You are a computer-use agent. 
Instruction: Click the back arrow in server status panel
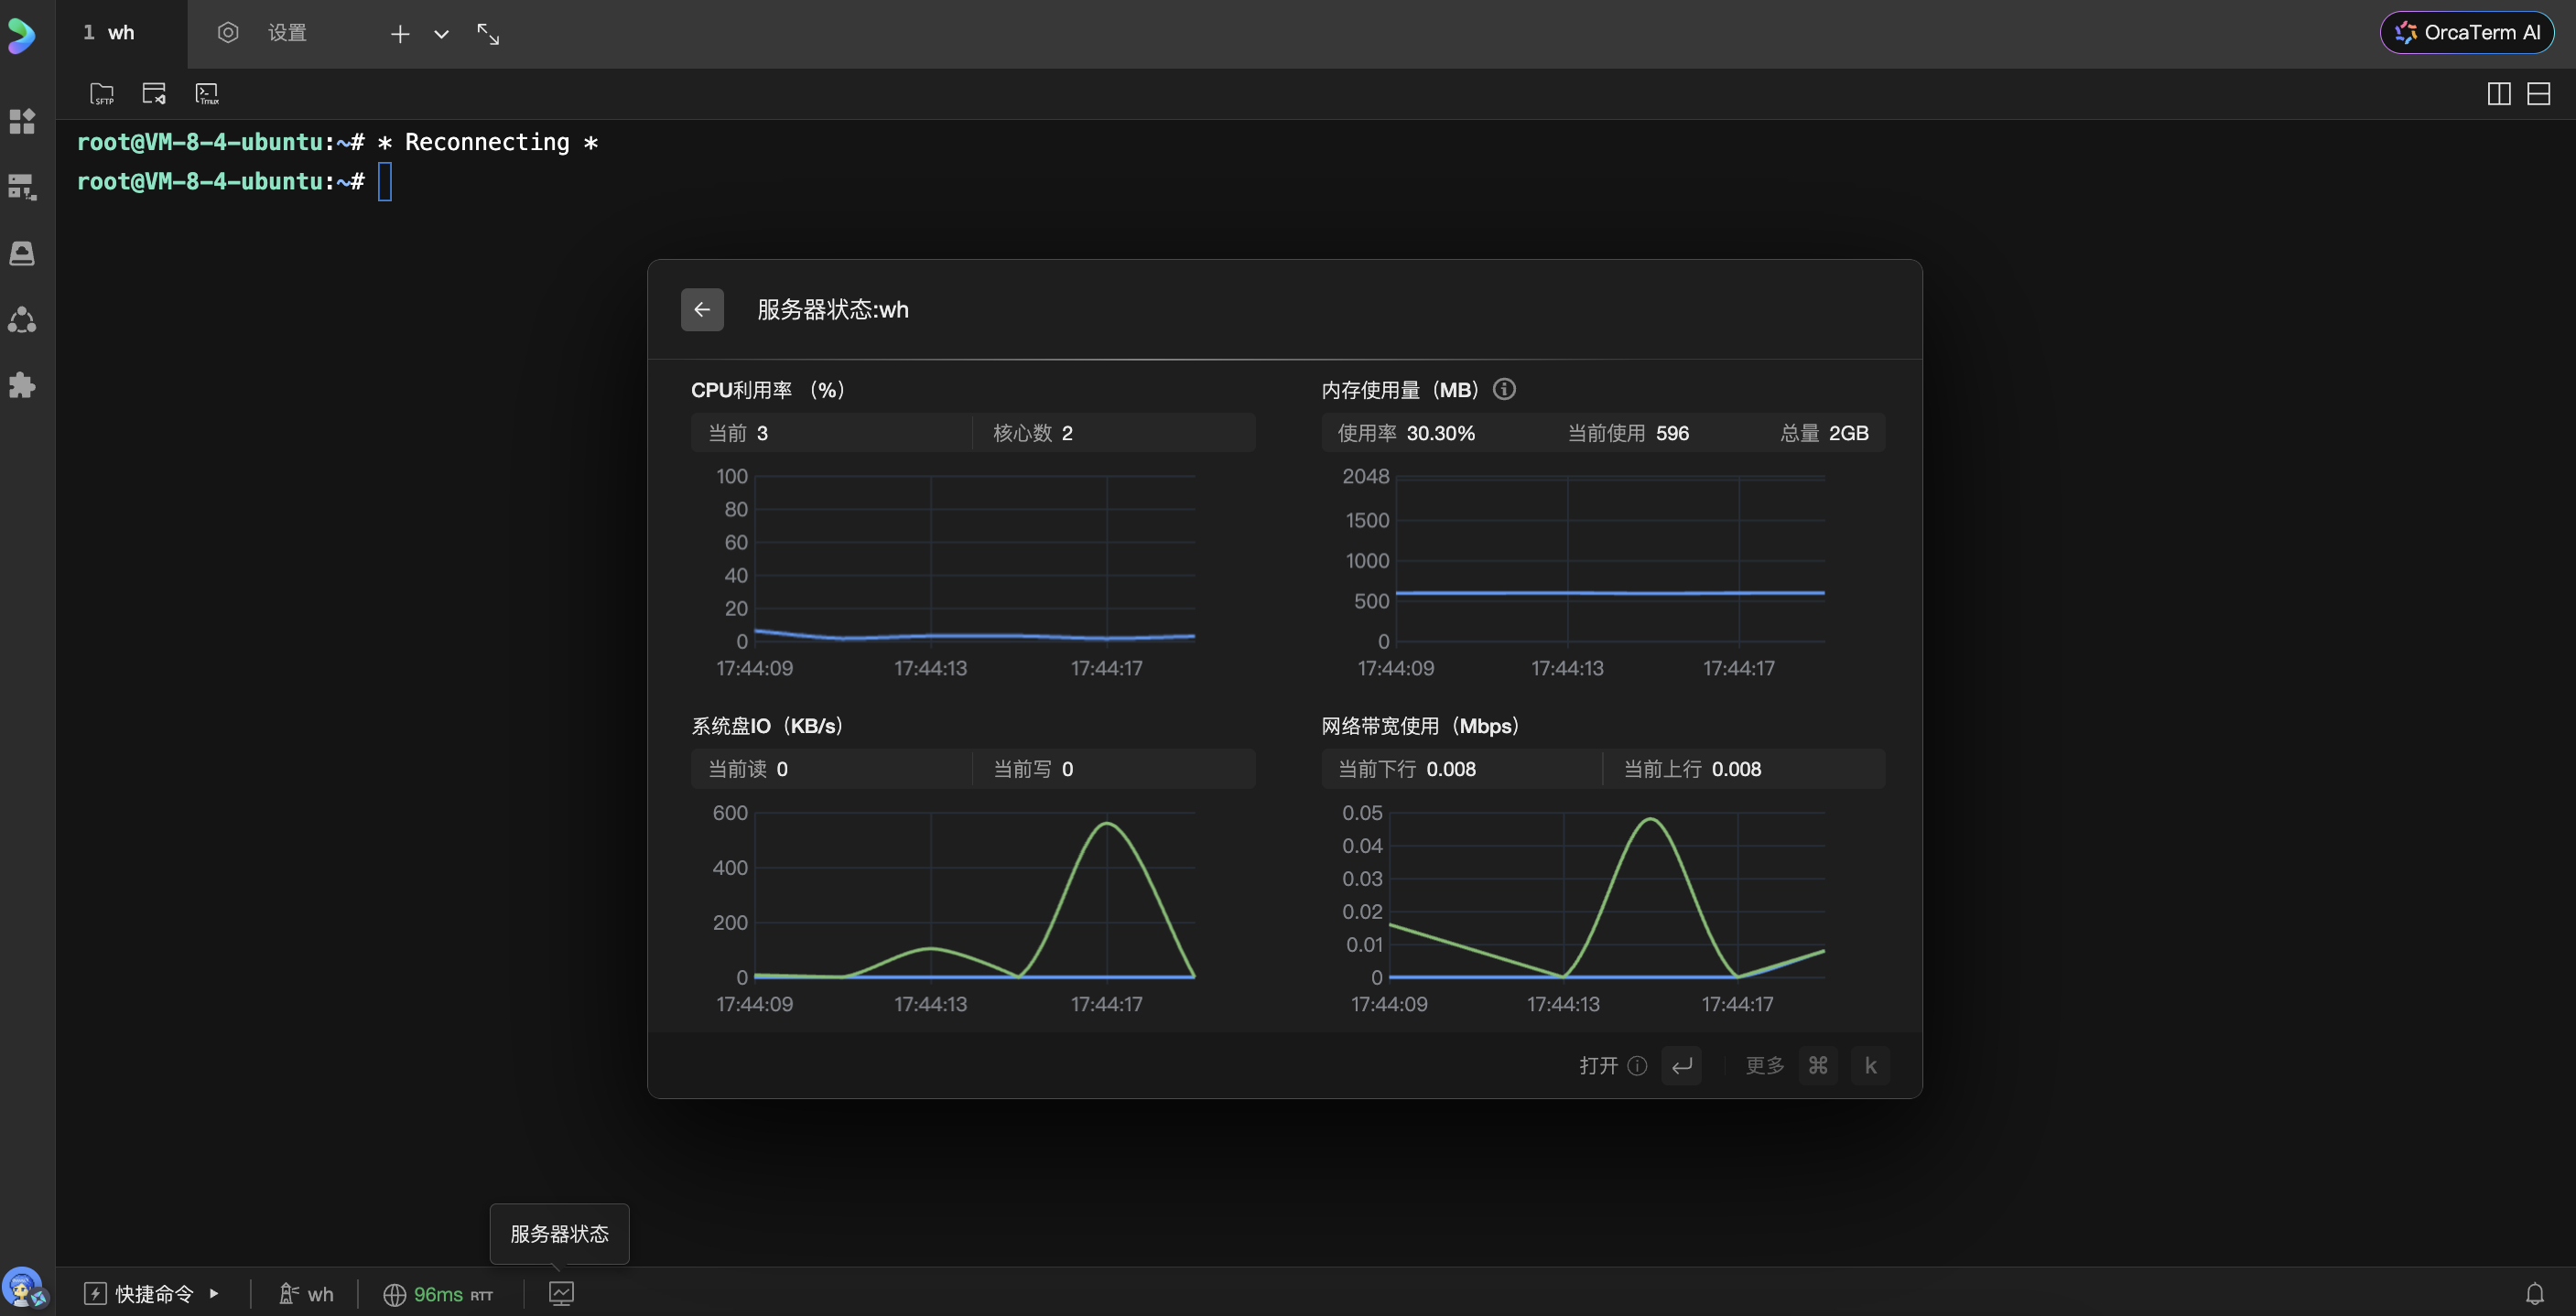click(x=702, y=309)
